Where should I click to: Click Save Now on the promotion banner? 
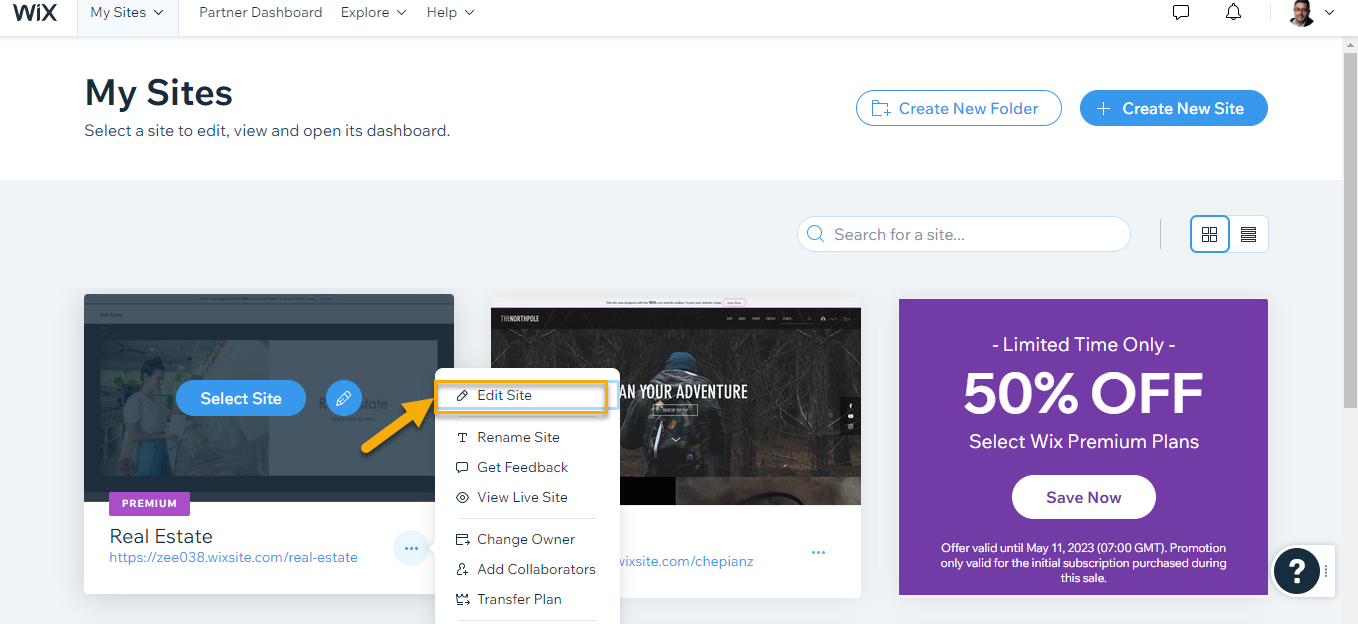point(1083,497)
